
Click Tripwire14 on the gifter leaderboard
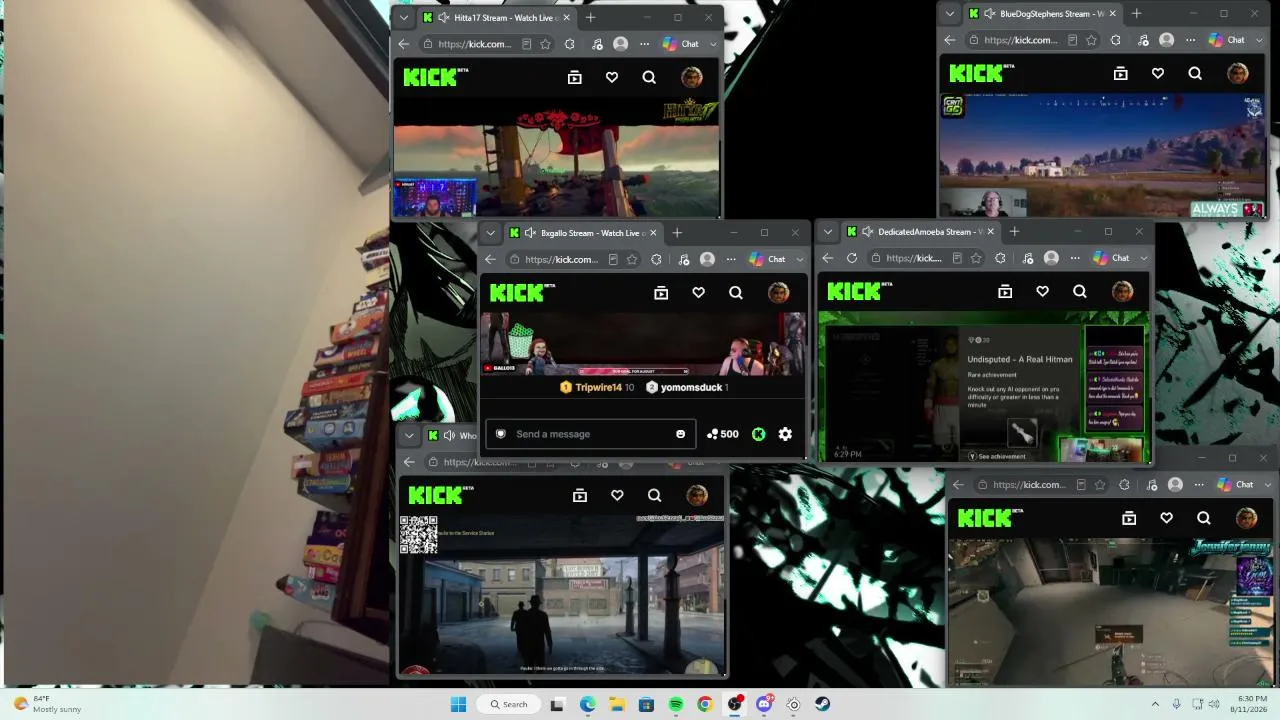coord(598,387)
